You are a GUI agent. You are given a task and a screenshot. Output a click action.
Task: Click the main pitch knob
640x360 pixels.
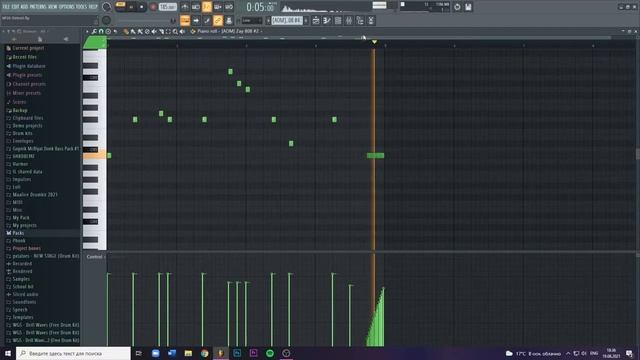pyautogui.click(x=107, y=20)
